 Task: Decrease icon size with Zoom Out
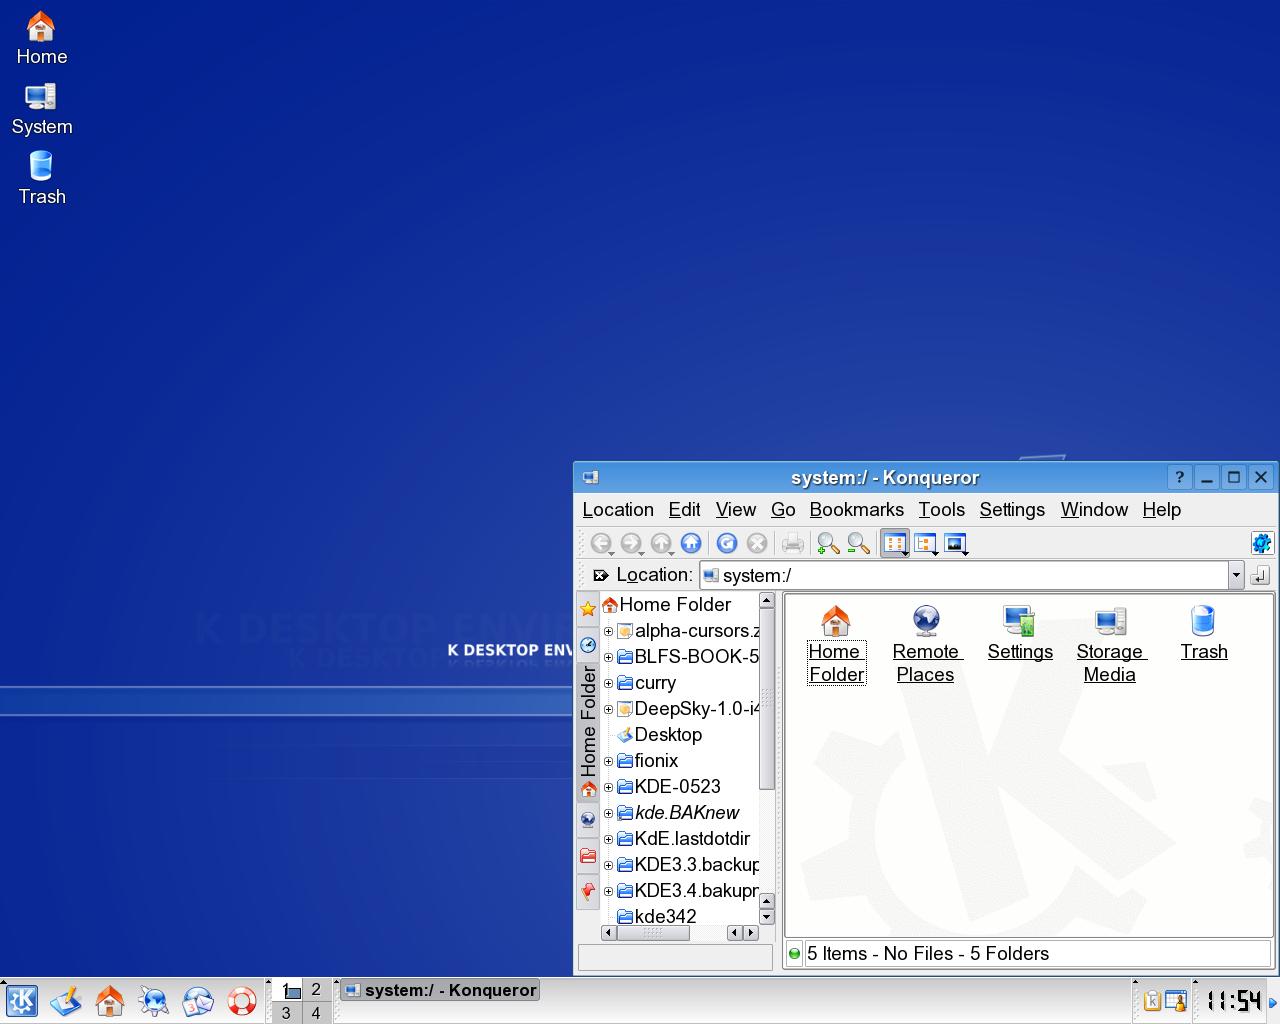(x=858, y=543)
